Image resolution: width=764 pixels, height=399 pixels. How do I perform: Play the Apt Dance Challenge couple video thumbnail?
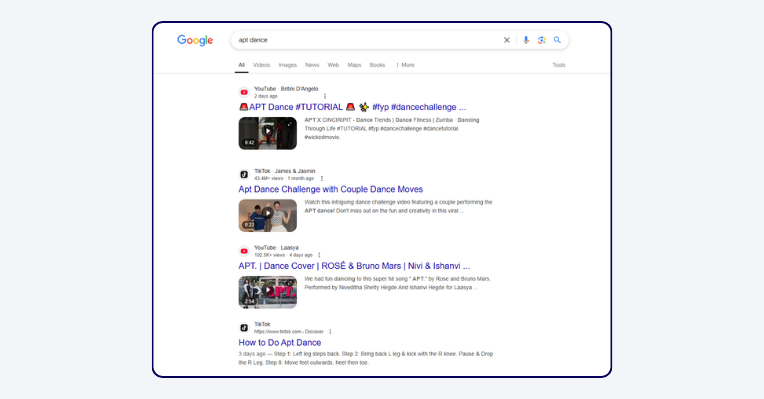(x=267, y=215)
